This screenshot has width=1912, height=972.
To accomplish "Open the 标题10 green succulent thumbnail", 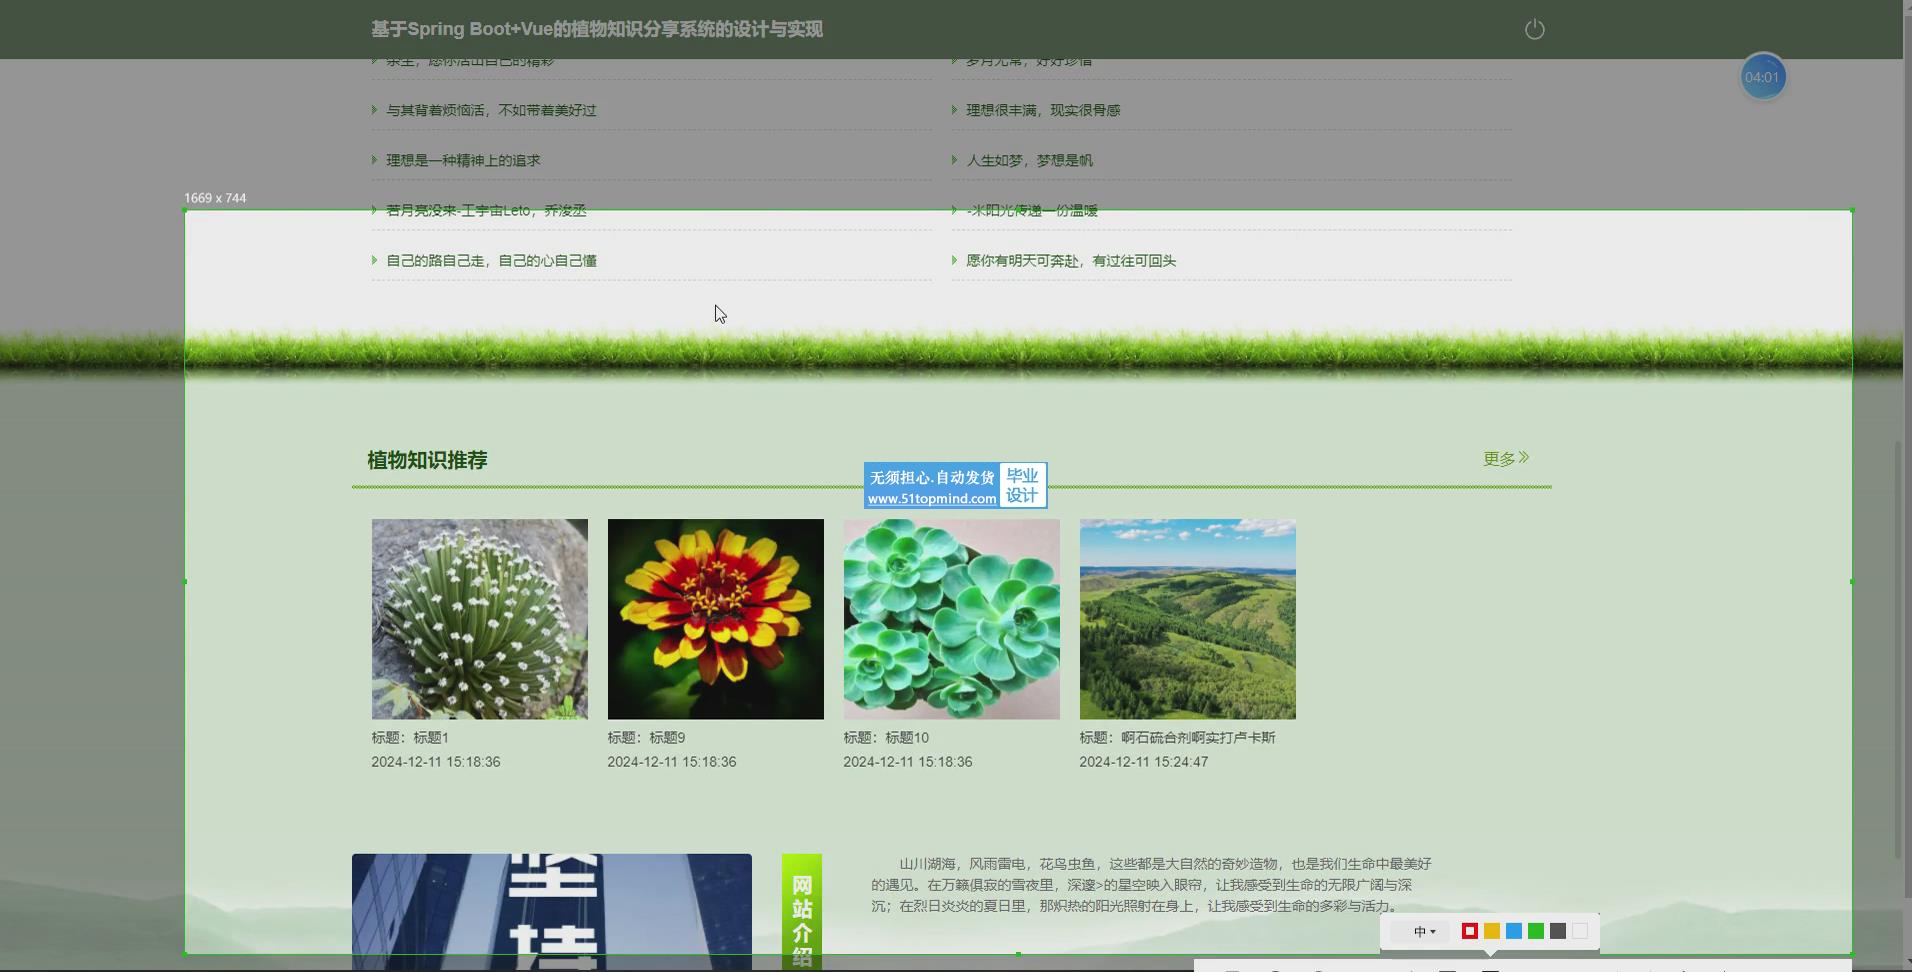I will (x=951, y=619).
